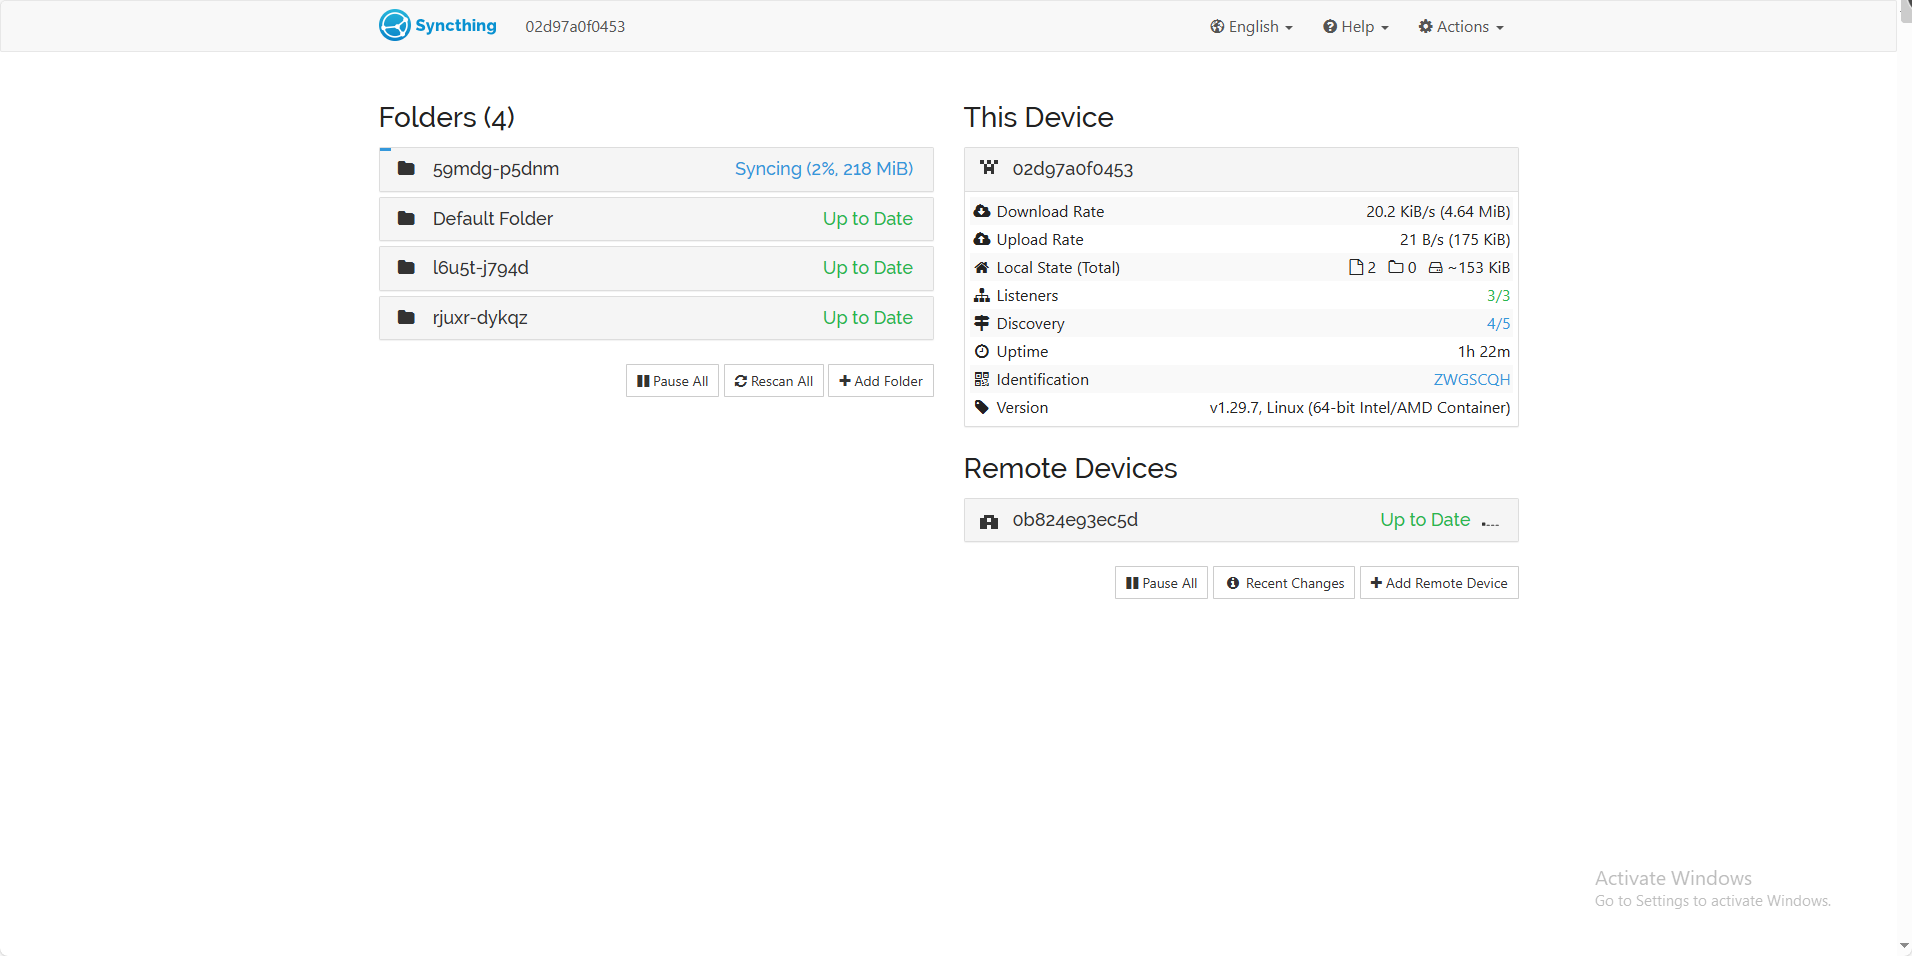
Task: Click the folder icon for l6u5t-j794d
Action: (x=406, y=267)
